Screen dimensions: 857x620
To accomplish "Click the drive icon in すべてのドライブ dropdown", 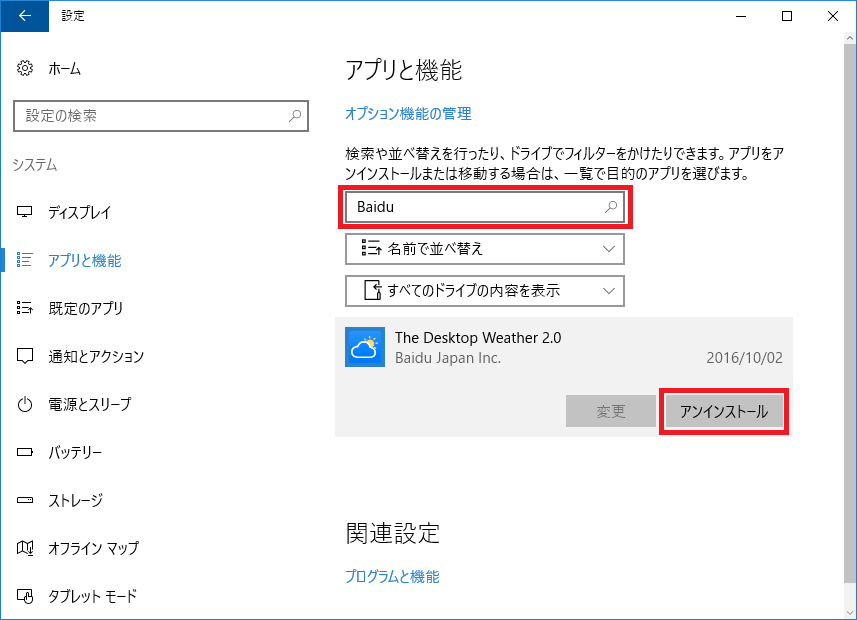I will point(373,290).
